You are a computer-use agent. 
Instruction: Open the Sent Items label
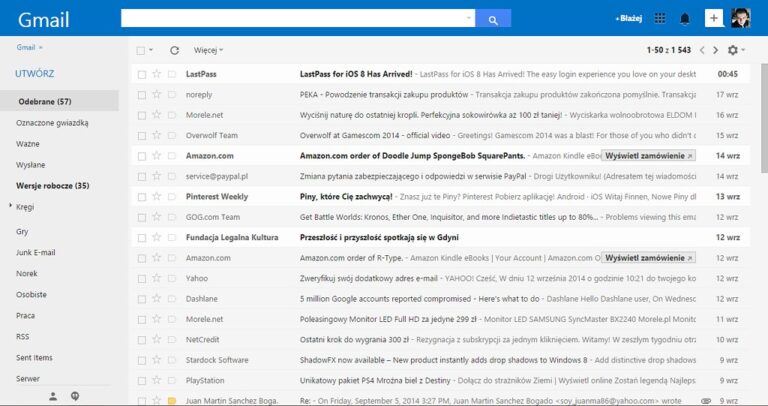[34, 358]
